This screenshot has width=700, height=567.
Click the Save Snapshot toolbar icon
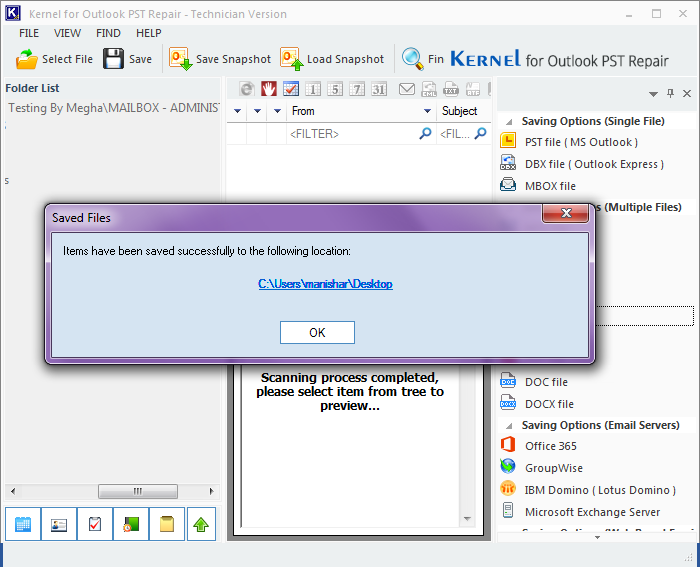pyautogui.click(x=180, y=59)
